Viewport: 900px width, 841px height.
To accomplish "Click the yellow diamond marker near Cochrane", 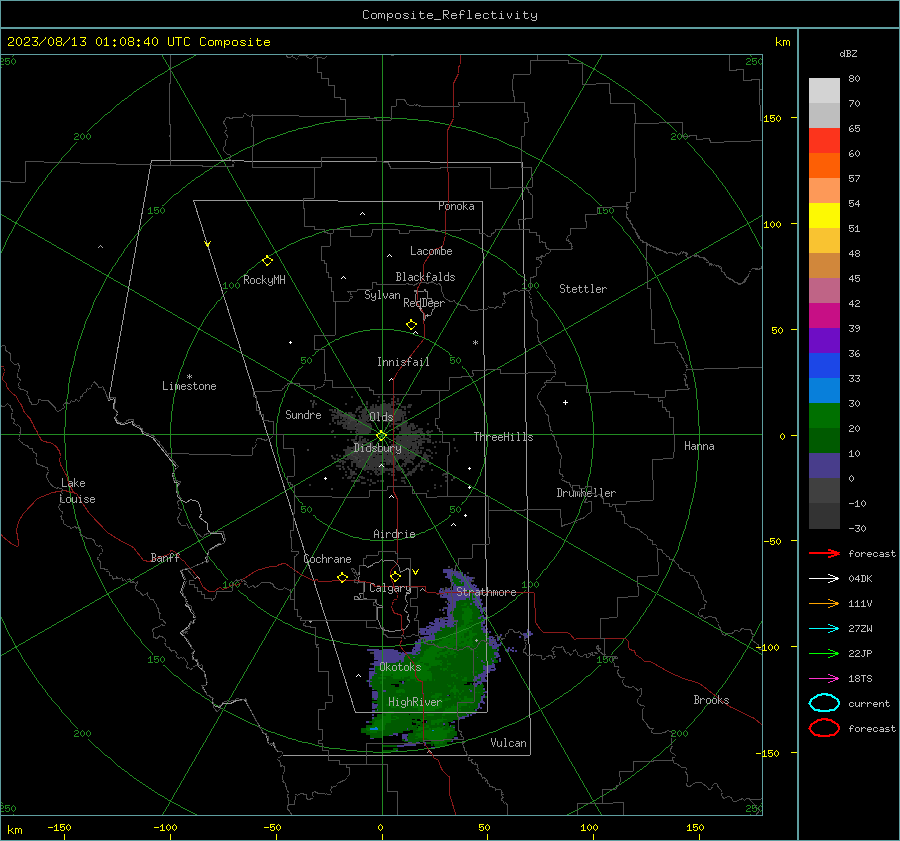I will click(342, 578).
